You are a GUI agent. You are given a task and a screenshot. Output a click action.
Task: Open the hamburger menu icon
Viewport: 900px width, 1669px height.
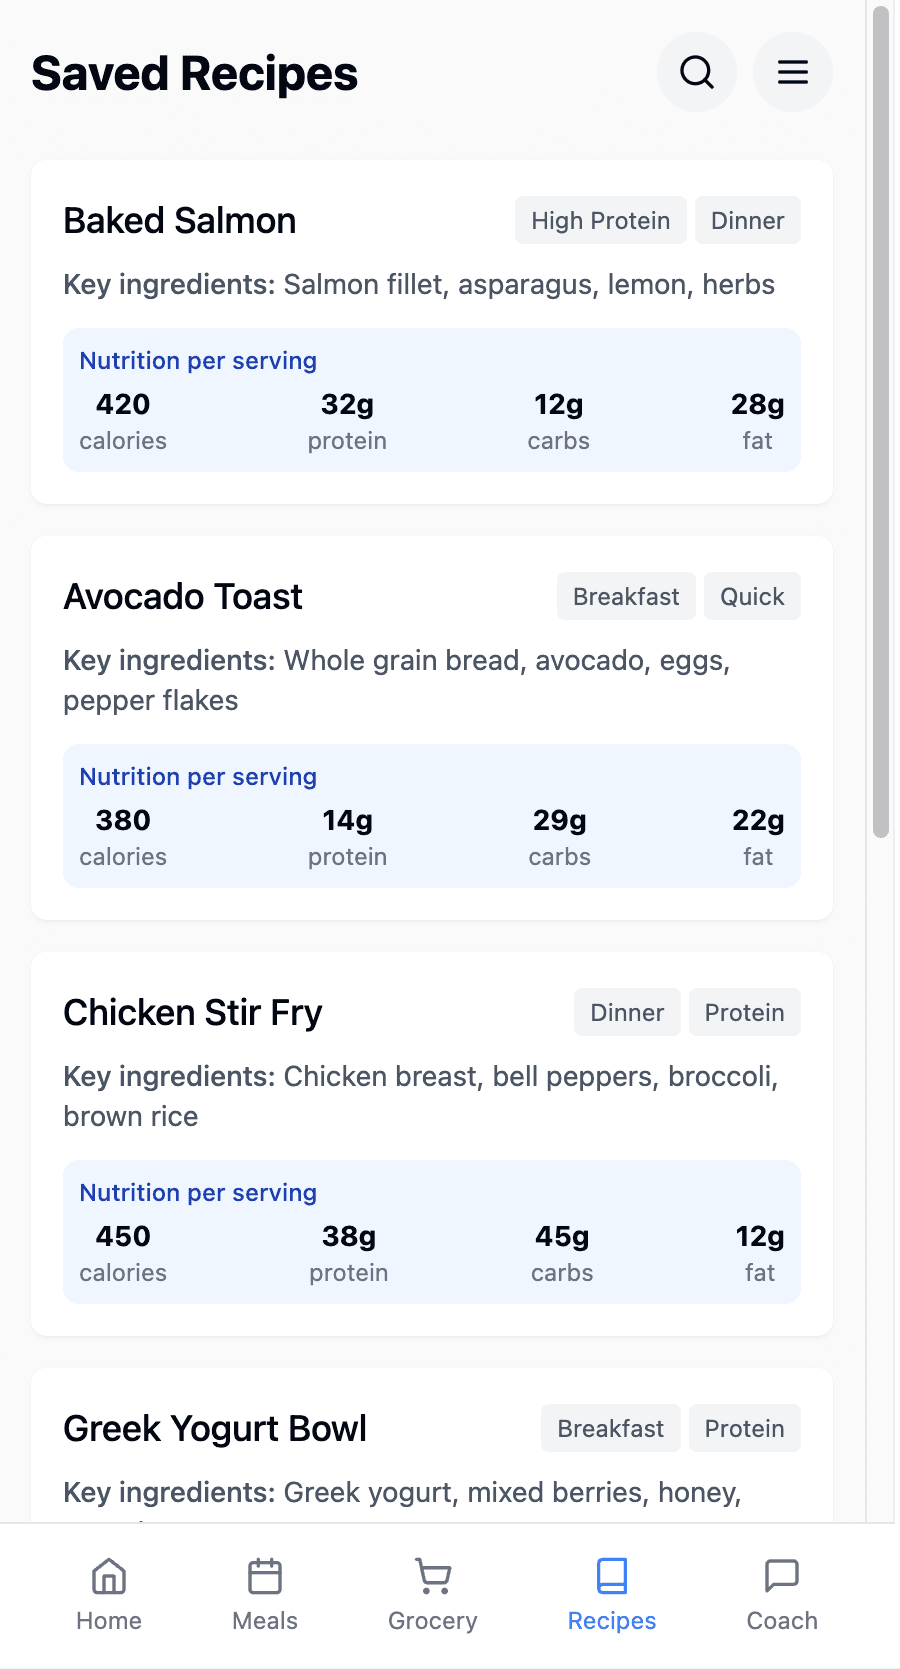tap(792, 72)
